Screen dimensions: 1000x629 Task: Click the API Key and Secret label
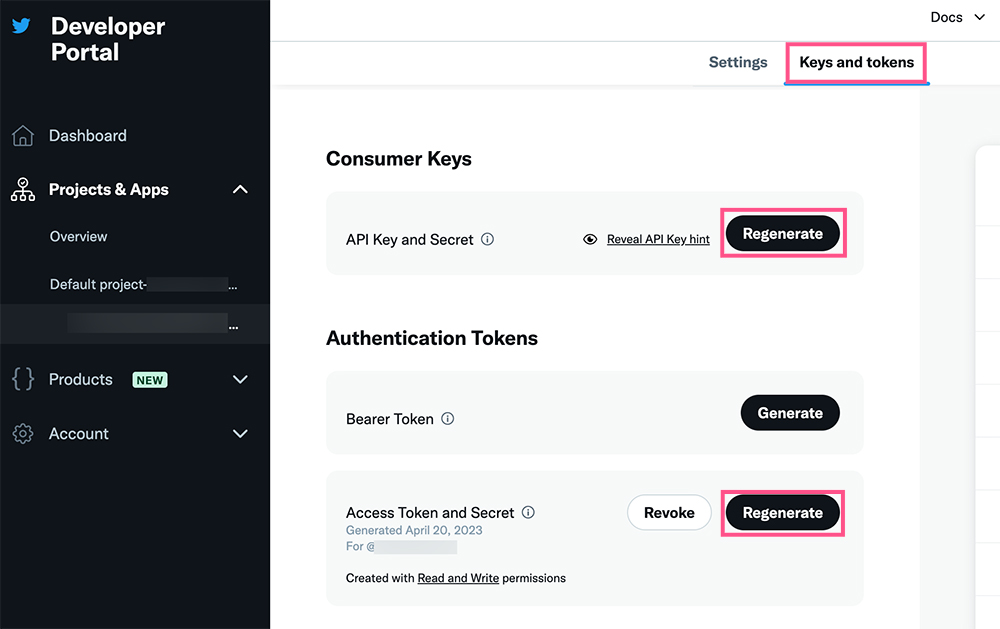point(409,240)
